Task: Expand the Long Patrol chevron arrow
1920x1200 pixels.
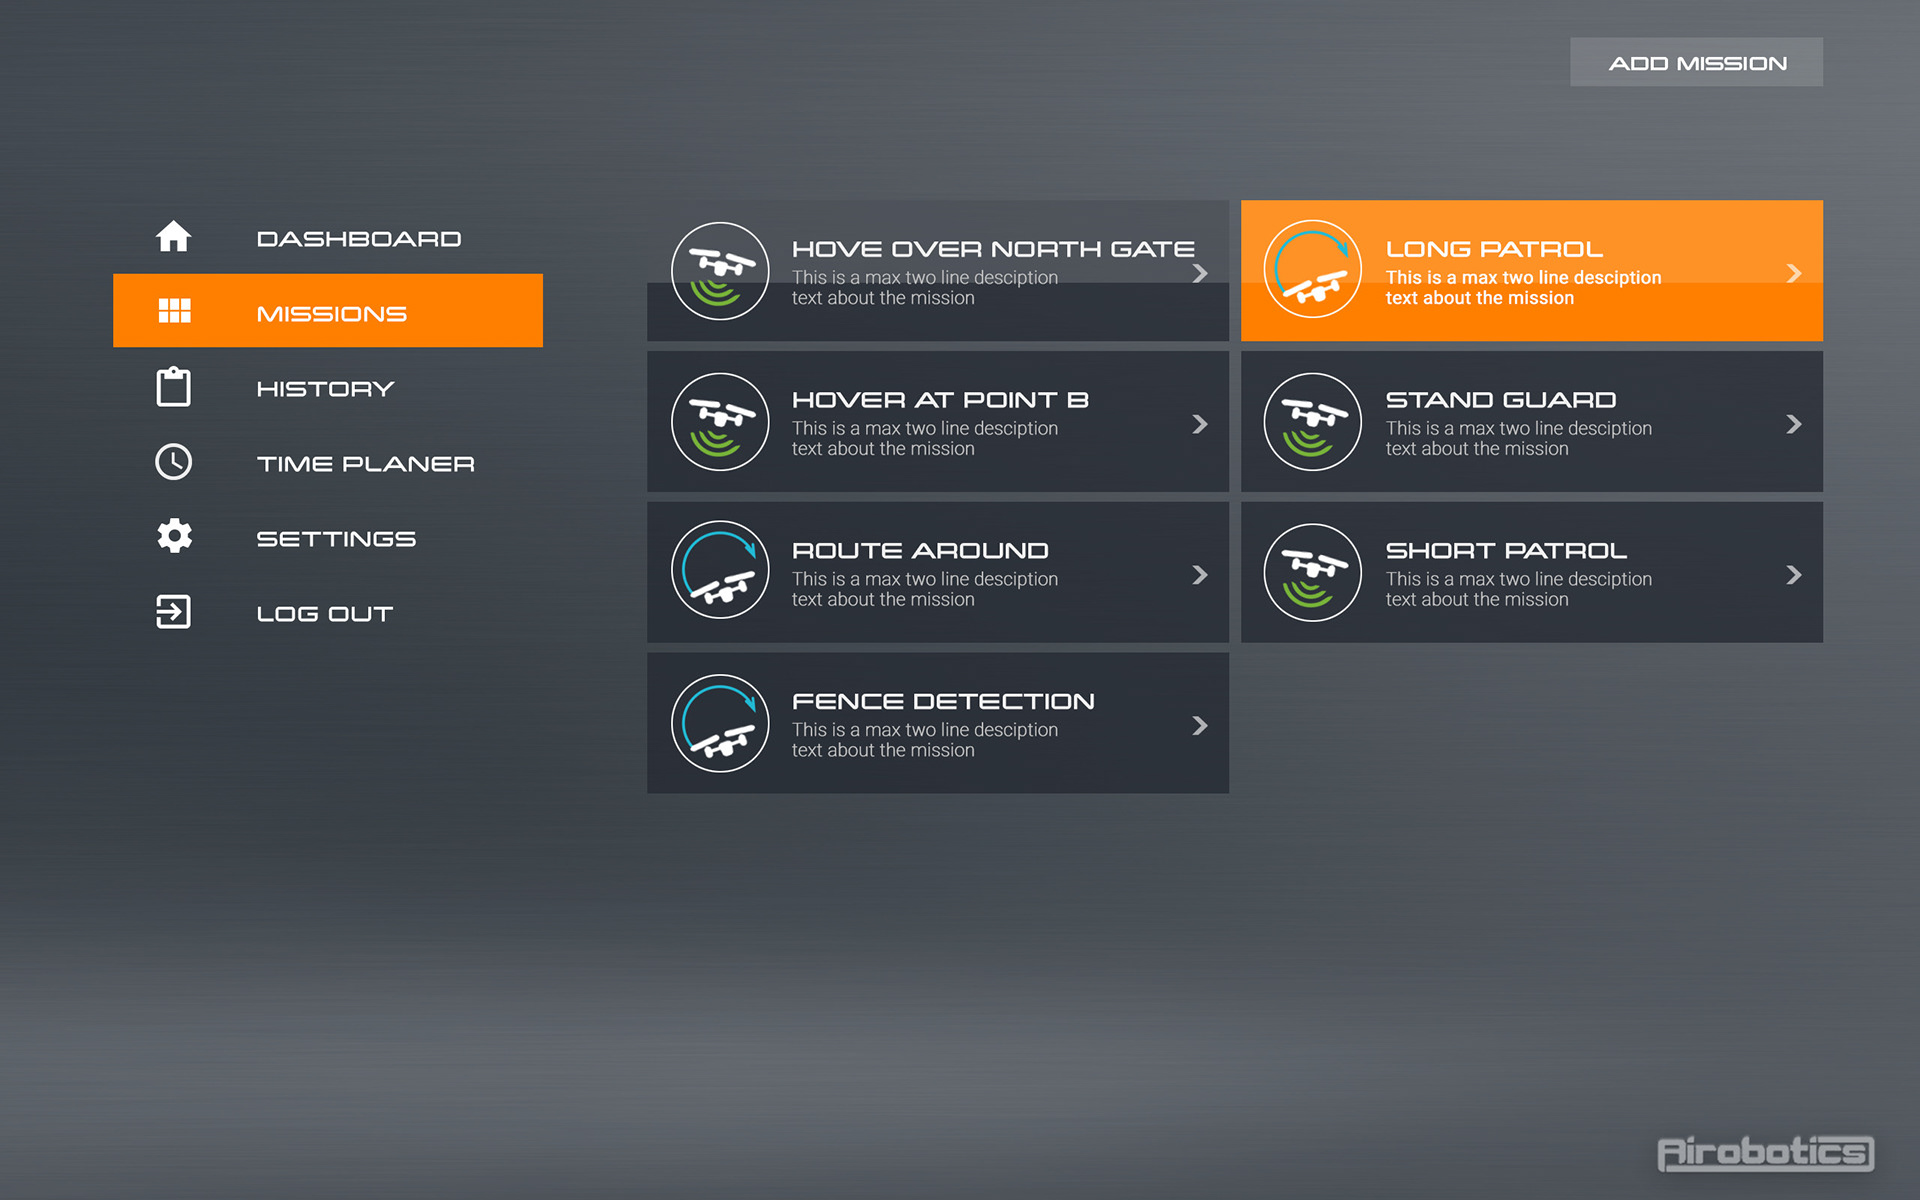Action: click(1794, 273)
